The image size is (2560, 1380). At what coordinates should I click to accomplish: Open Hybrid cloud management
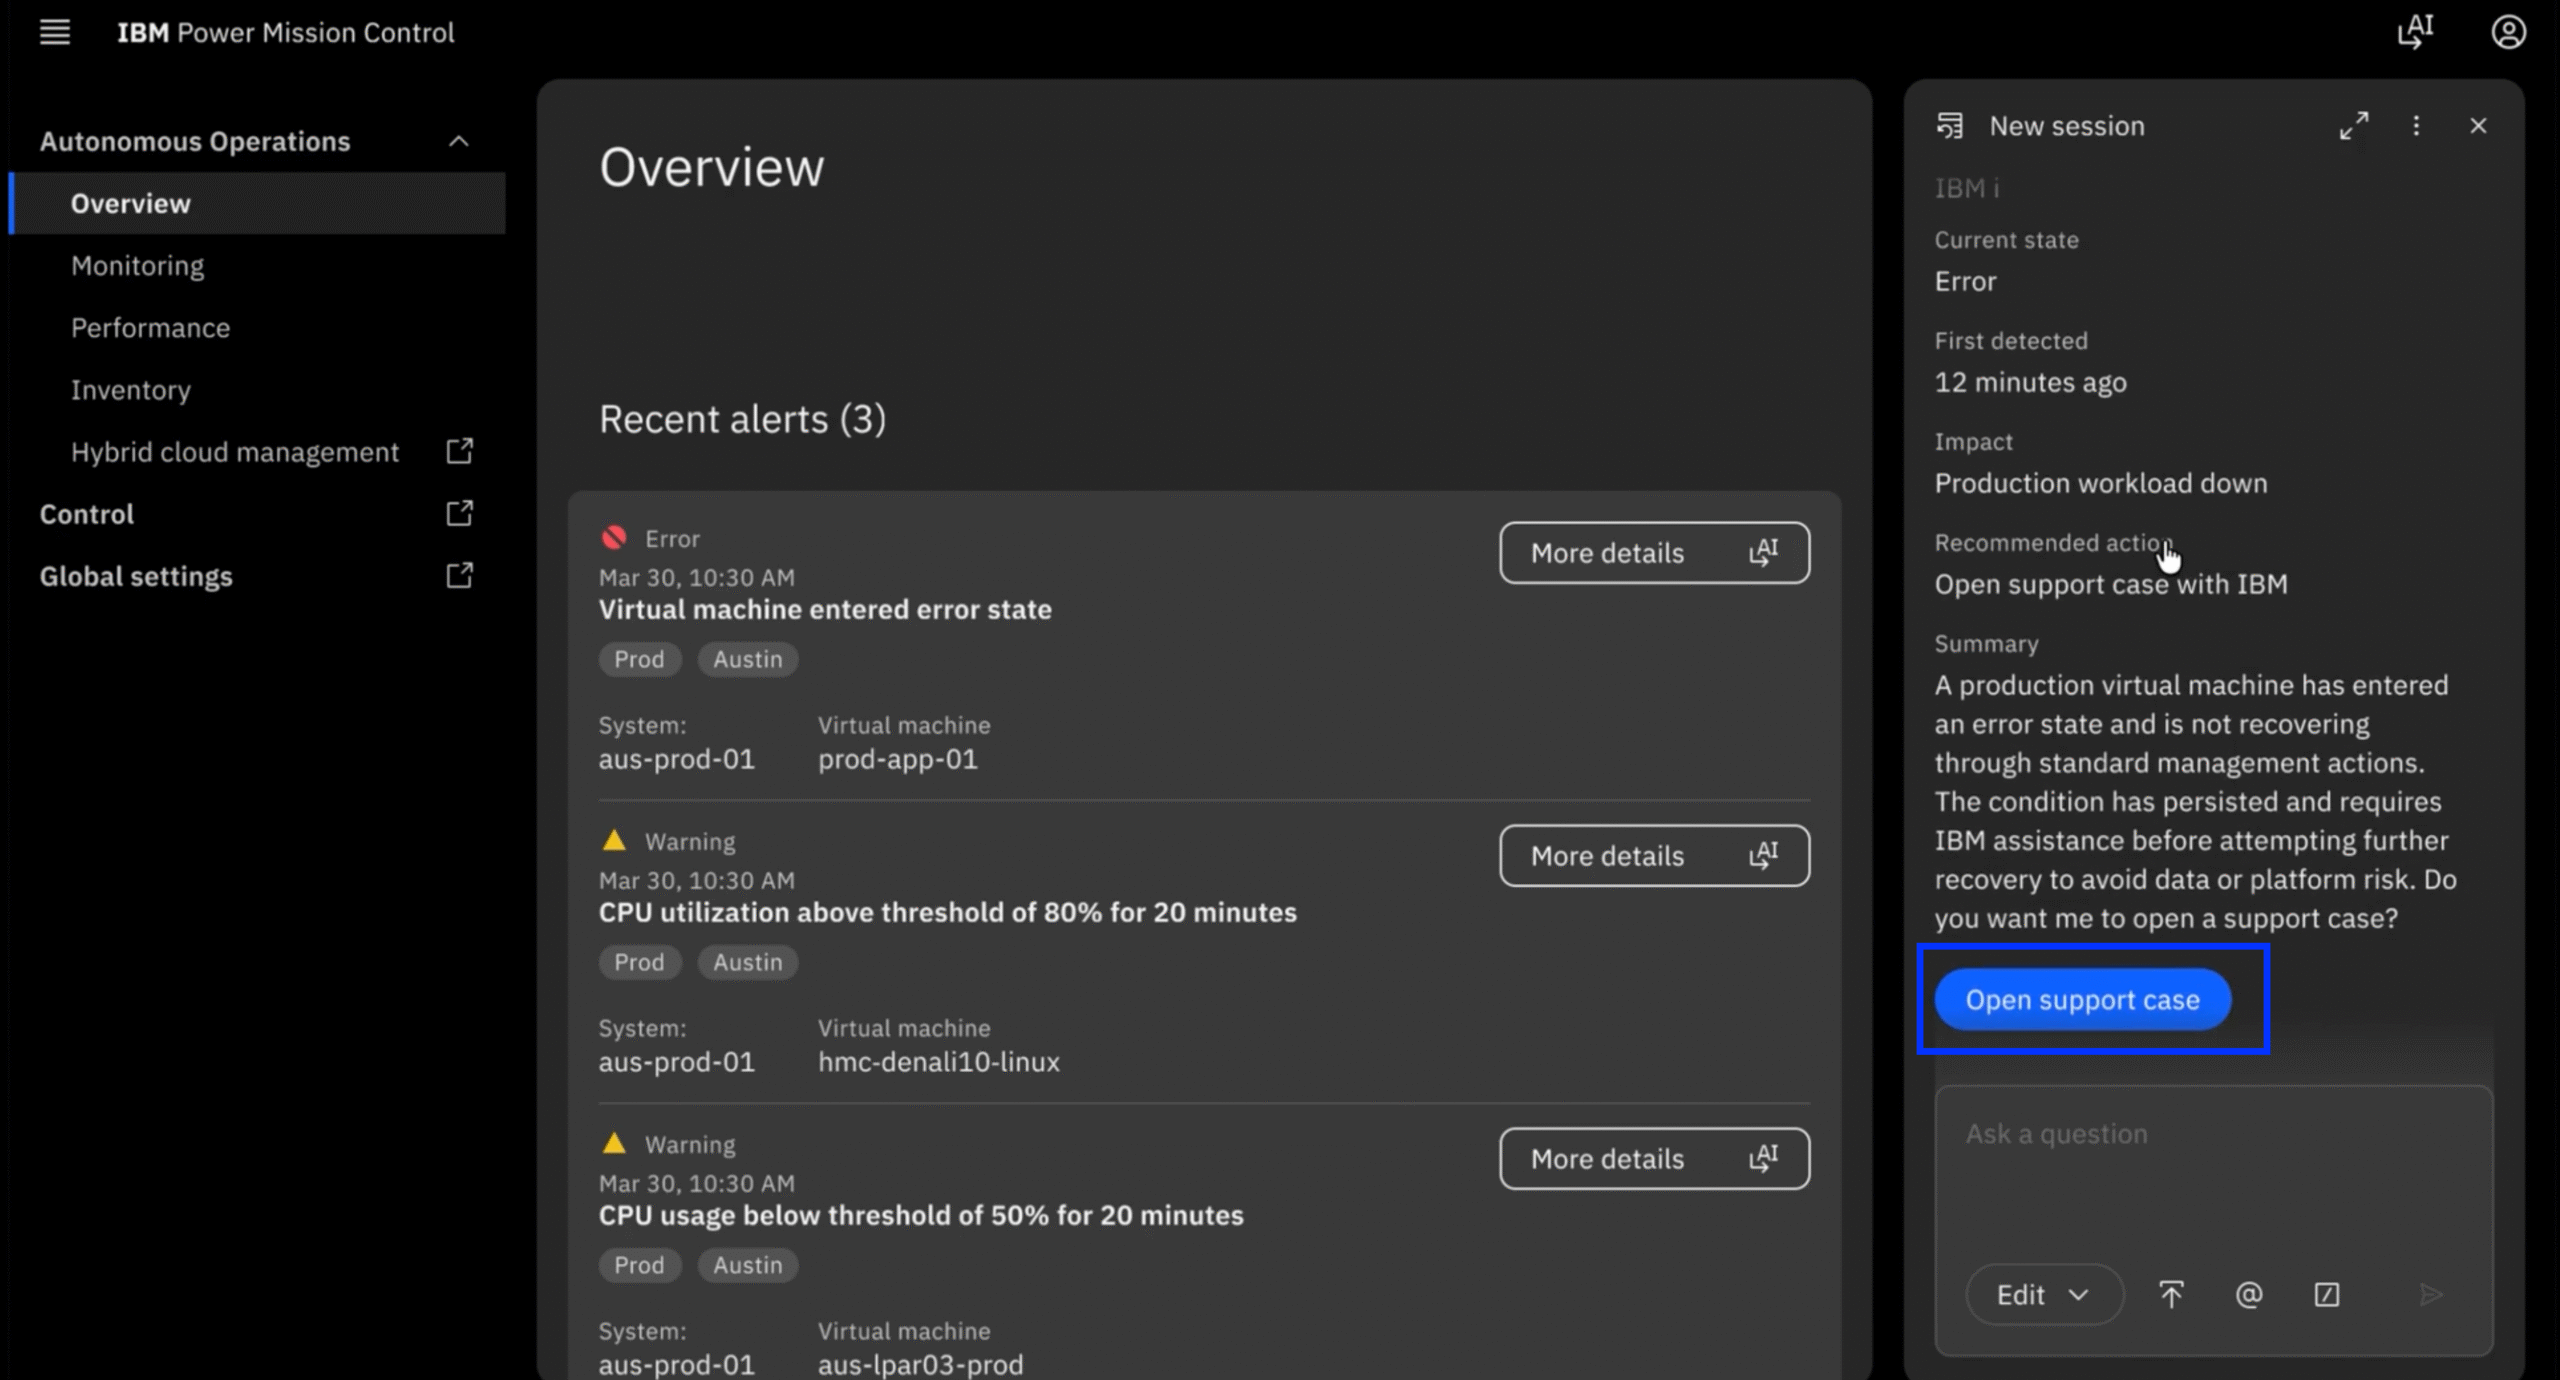[235, 452]
